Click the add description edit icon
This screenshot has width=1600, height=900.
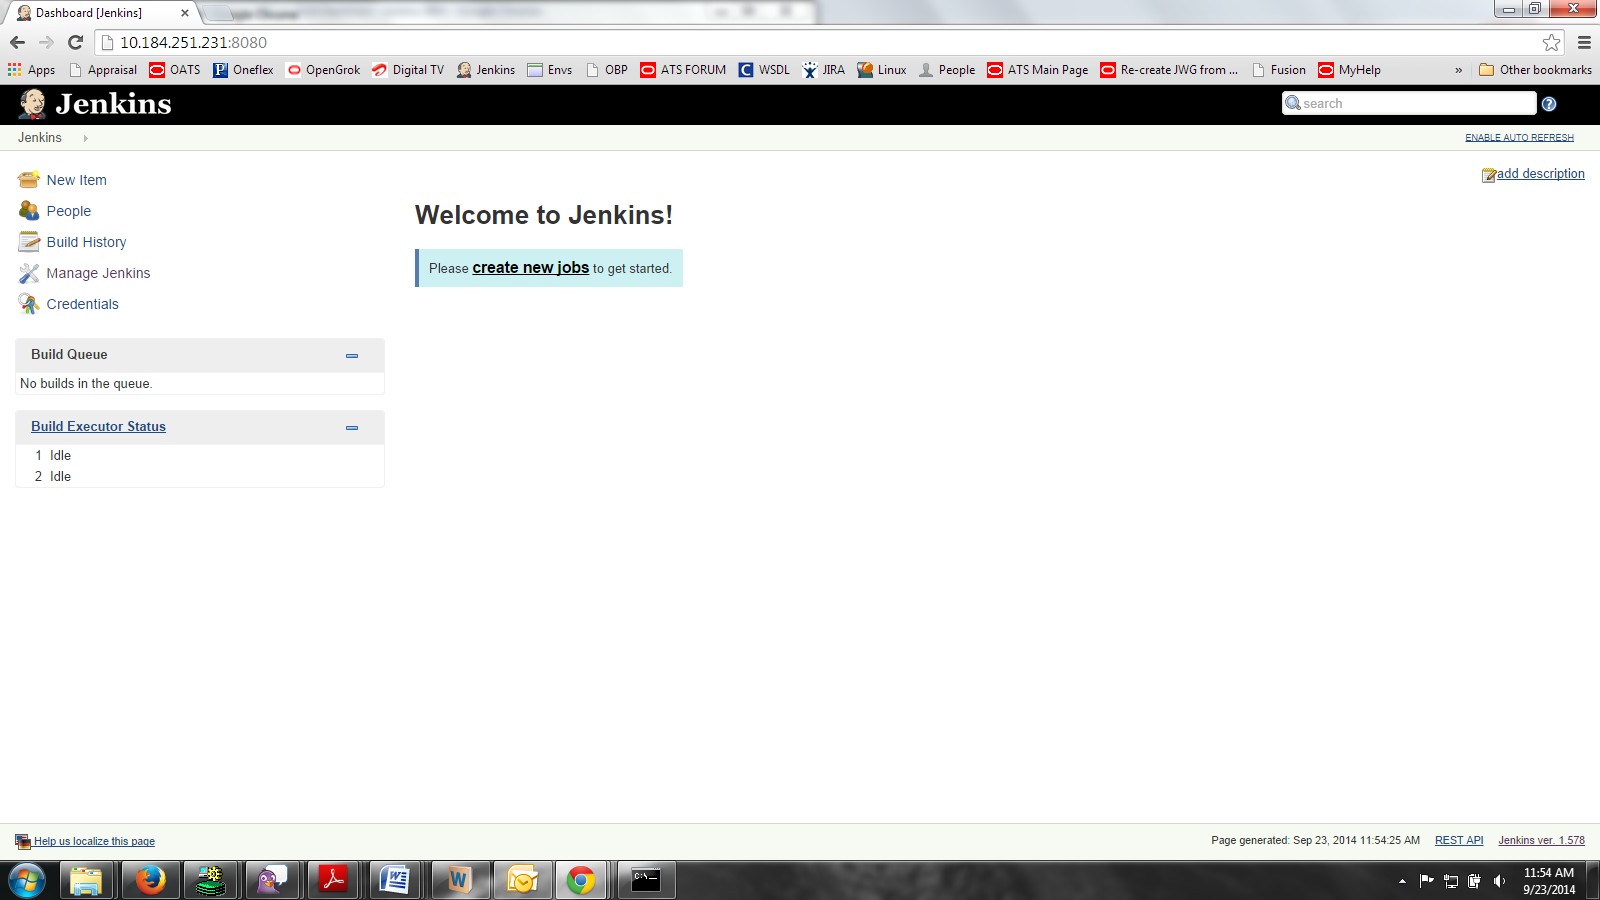click(x=1488, y=175)
